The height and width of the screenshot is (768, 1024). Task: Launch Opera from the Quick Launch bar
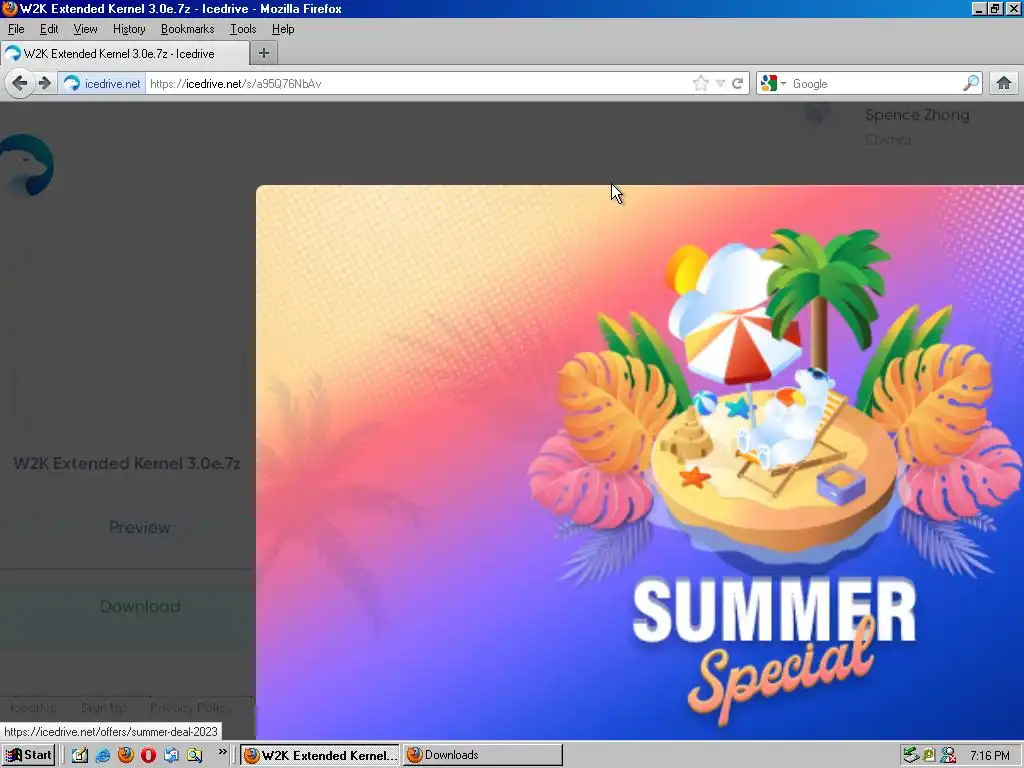click(148, 755)
